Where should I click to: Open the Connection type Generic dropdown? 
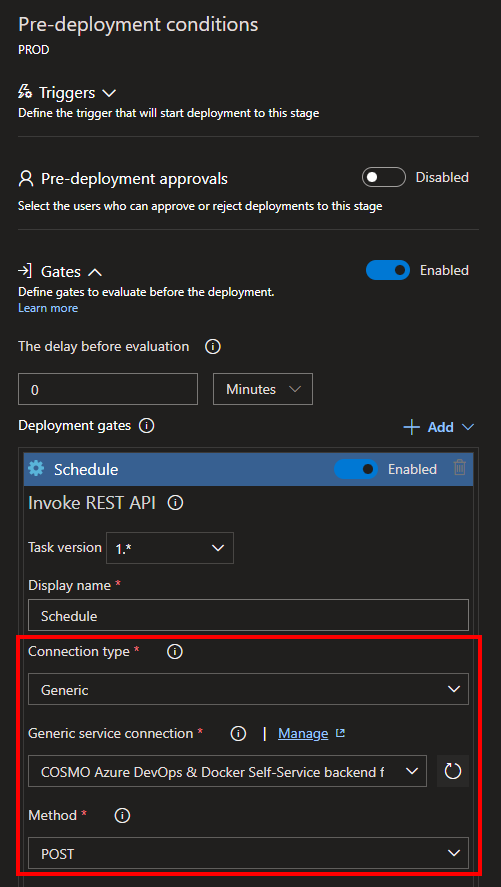pyautogui.click(x=248, y=689)
